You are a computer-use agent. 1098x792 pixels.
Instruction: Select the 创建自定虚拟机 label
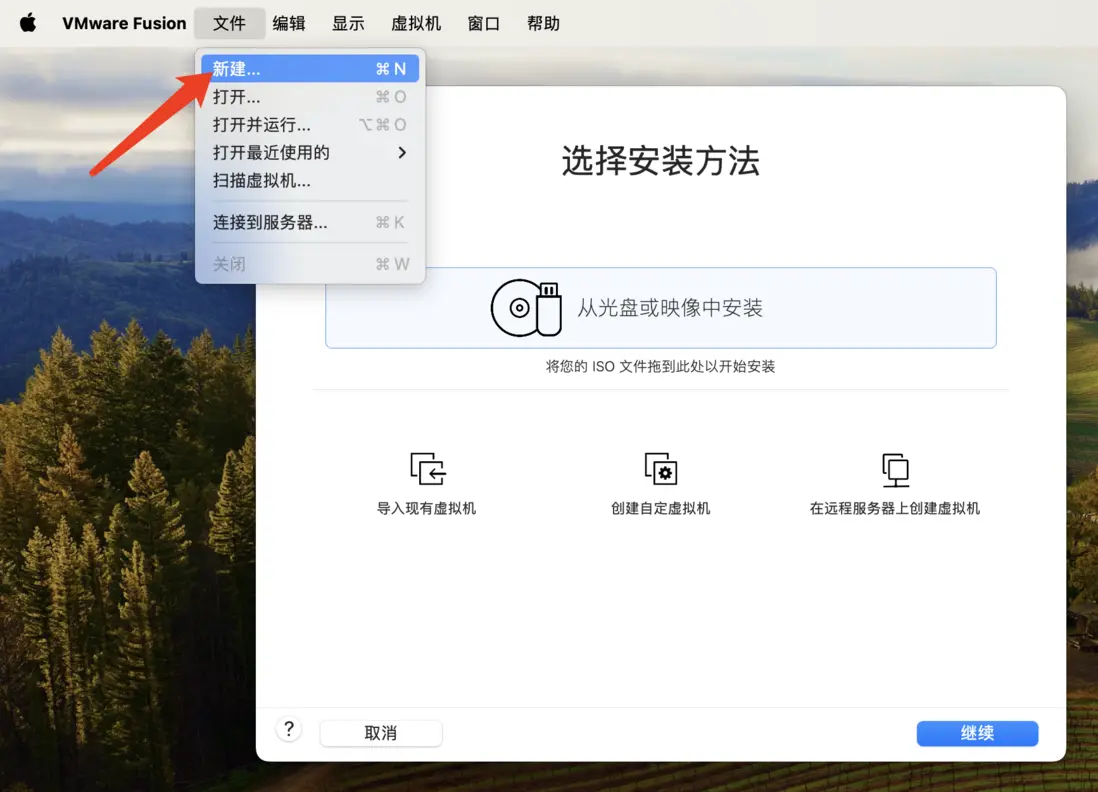point(660,508)
